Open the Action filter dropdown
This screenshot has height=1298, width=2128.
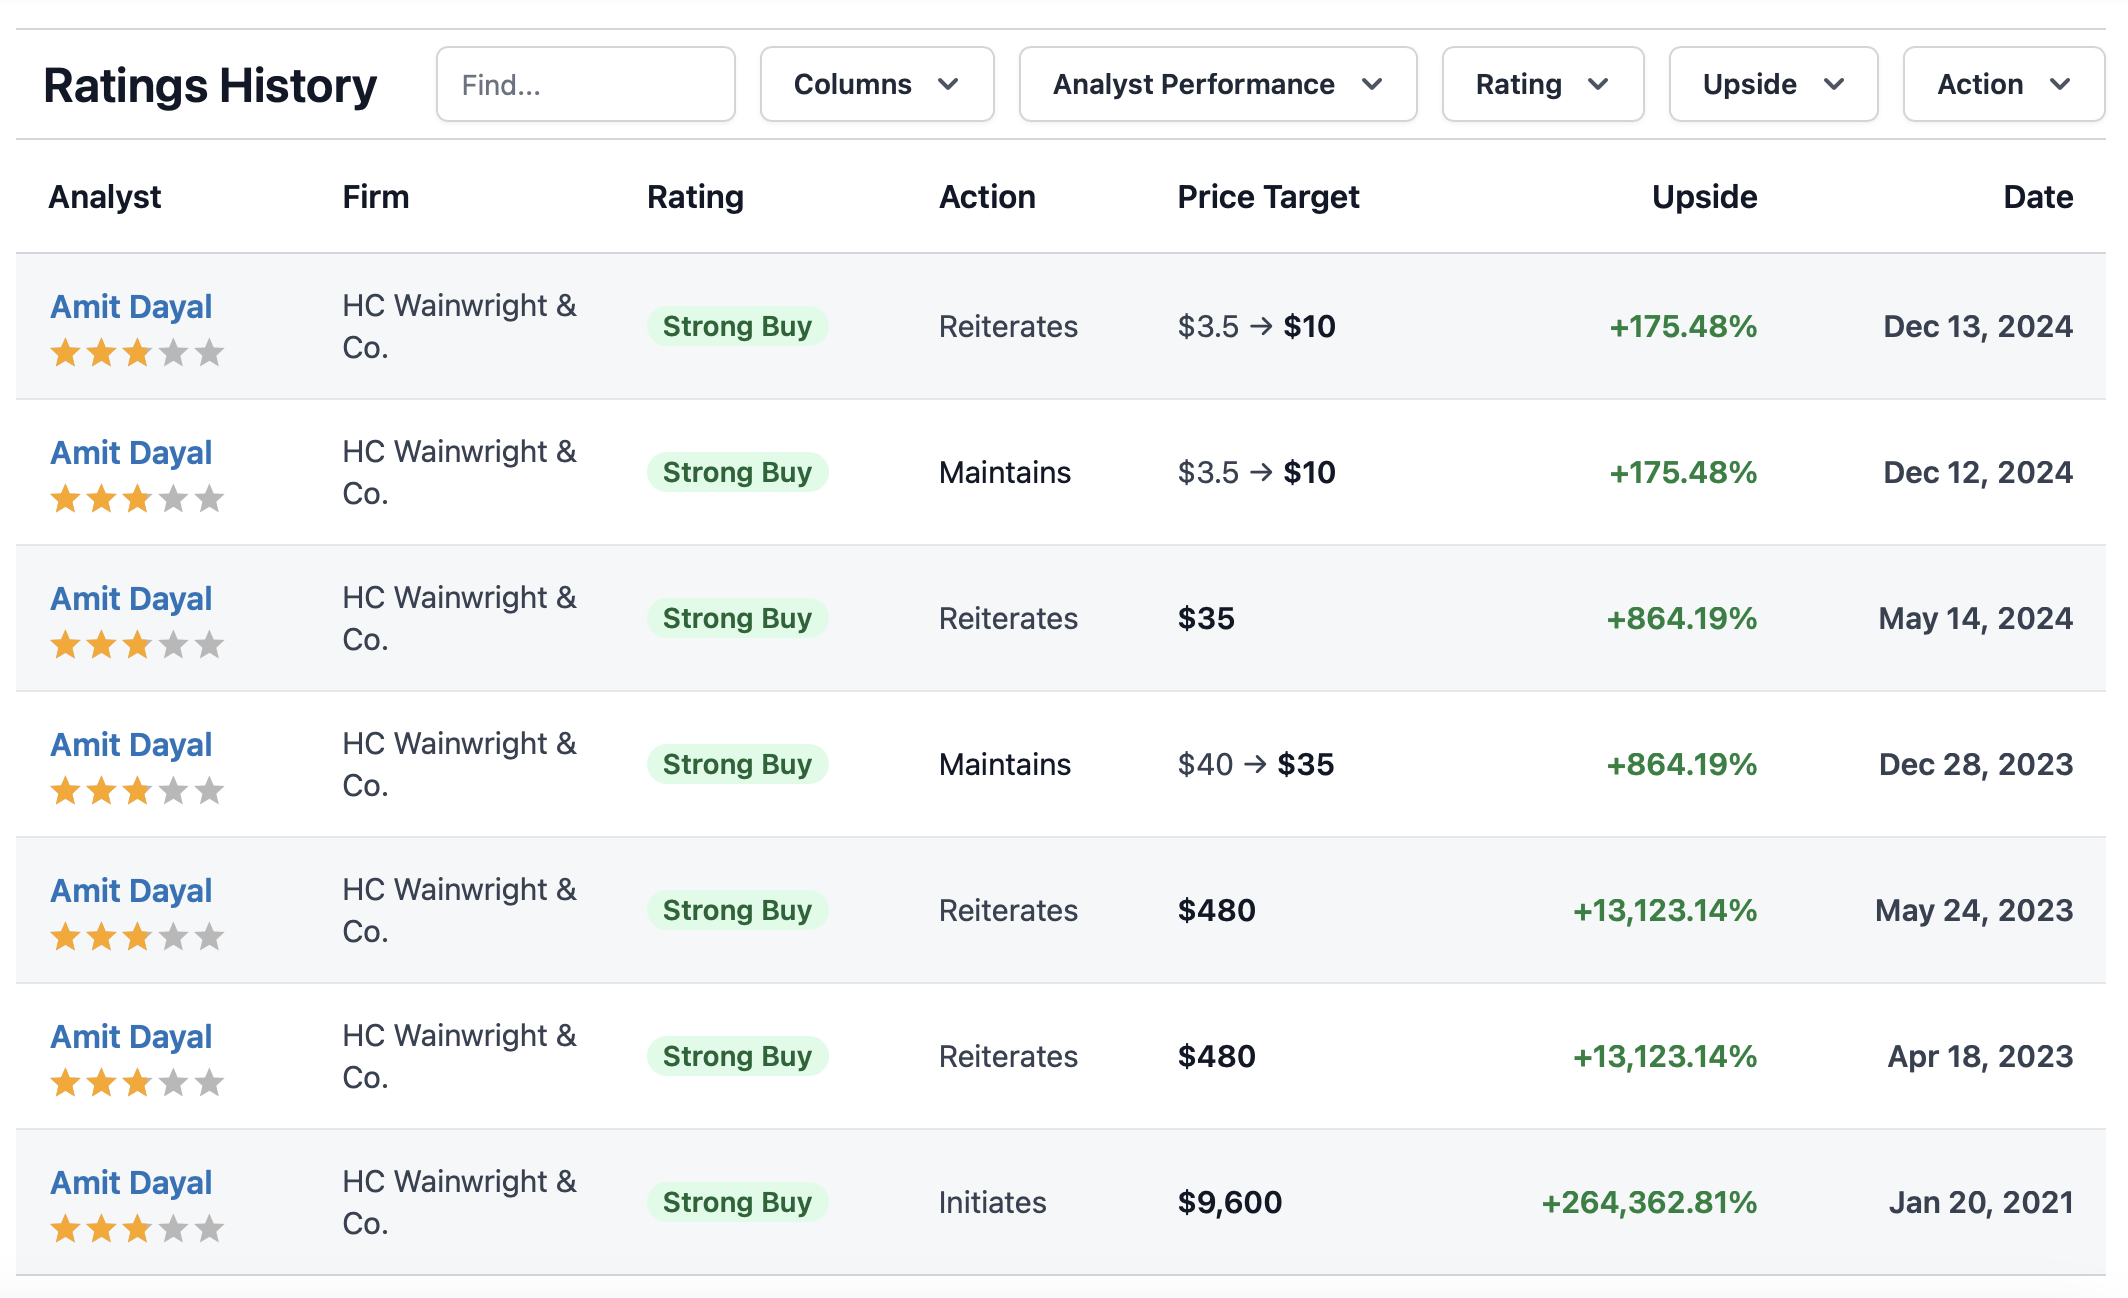click(2002, 85)
